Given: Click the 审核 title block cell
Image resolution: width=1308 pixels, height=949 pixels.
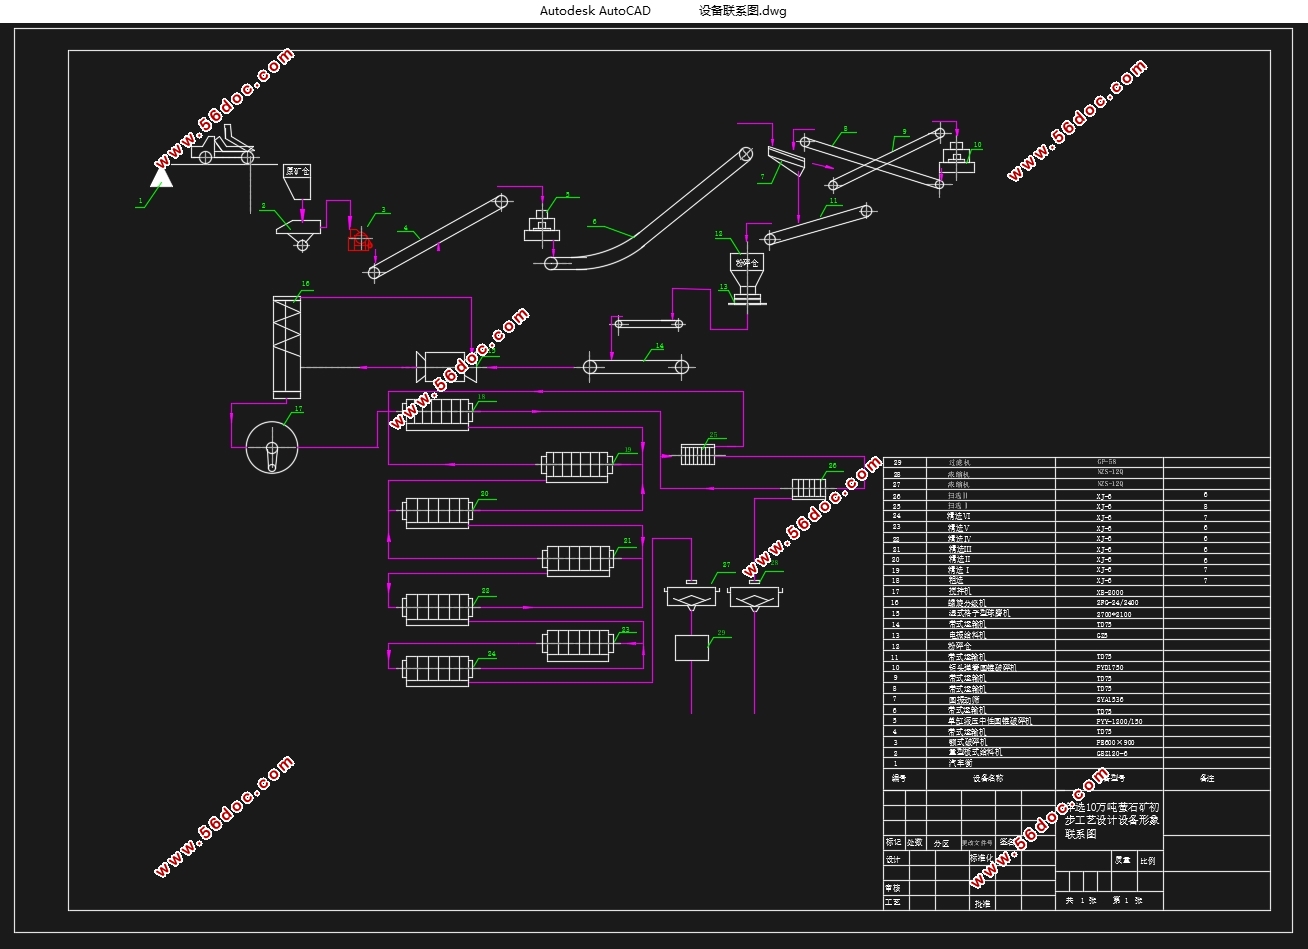Looking at the screenshot, I should pyautogui.click(x=893, y=887).
